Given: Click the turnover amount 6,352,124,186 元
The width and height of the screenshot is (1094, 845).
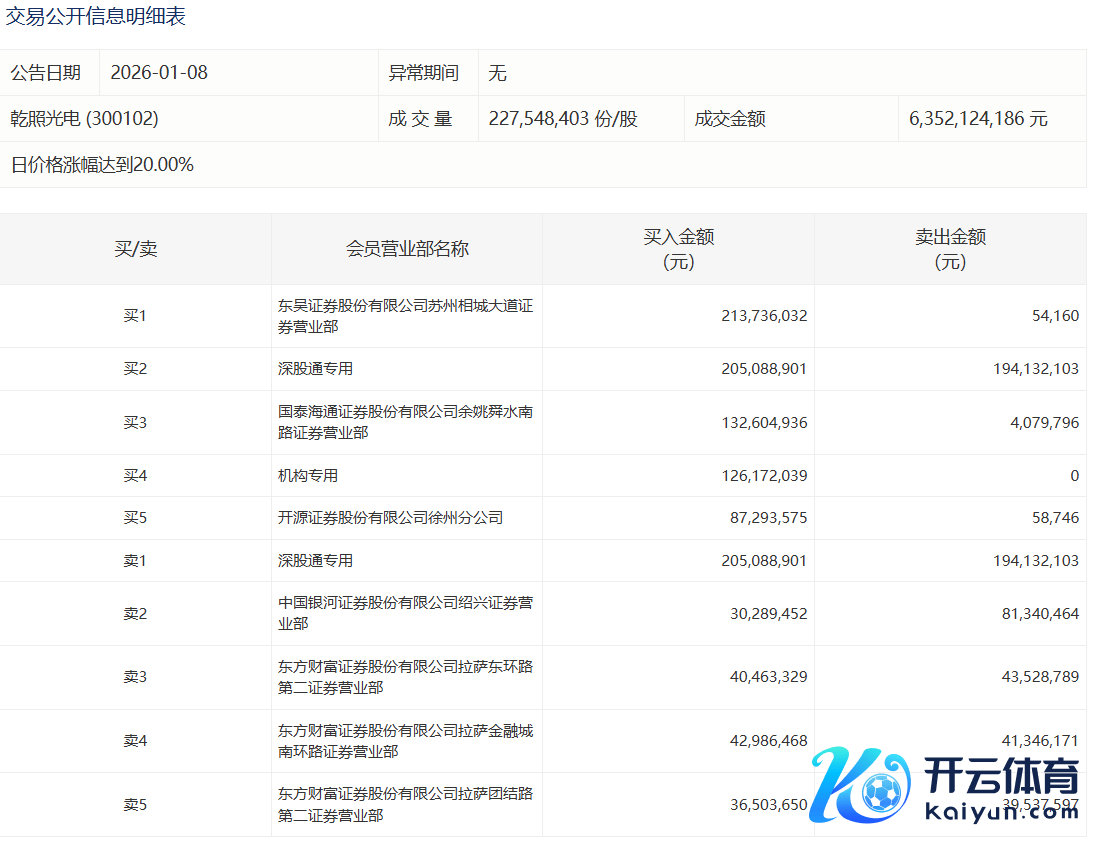Looking at the screenshot, I should coord(978,119).
